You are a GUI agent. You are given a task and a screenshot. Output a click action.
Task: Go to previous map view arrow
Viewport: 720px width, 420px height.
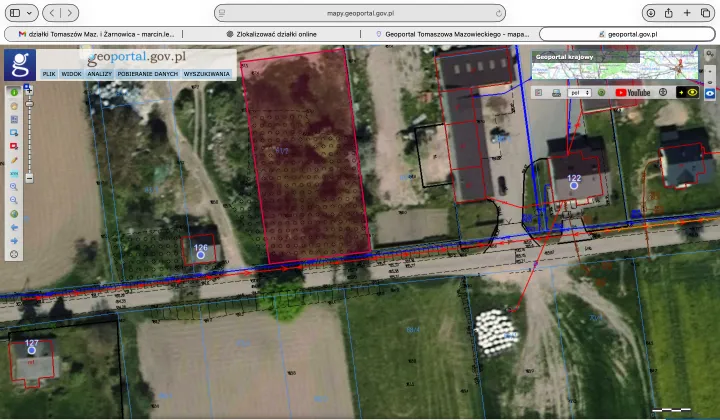[14, 227]
